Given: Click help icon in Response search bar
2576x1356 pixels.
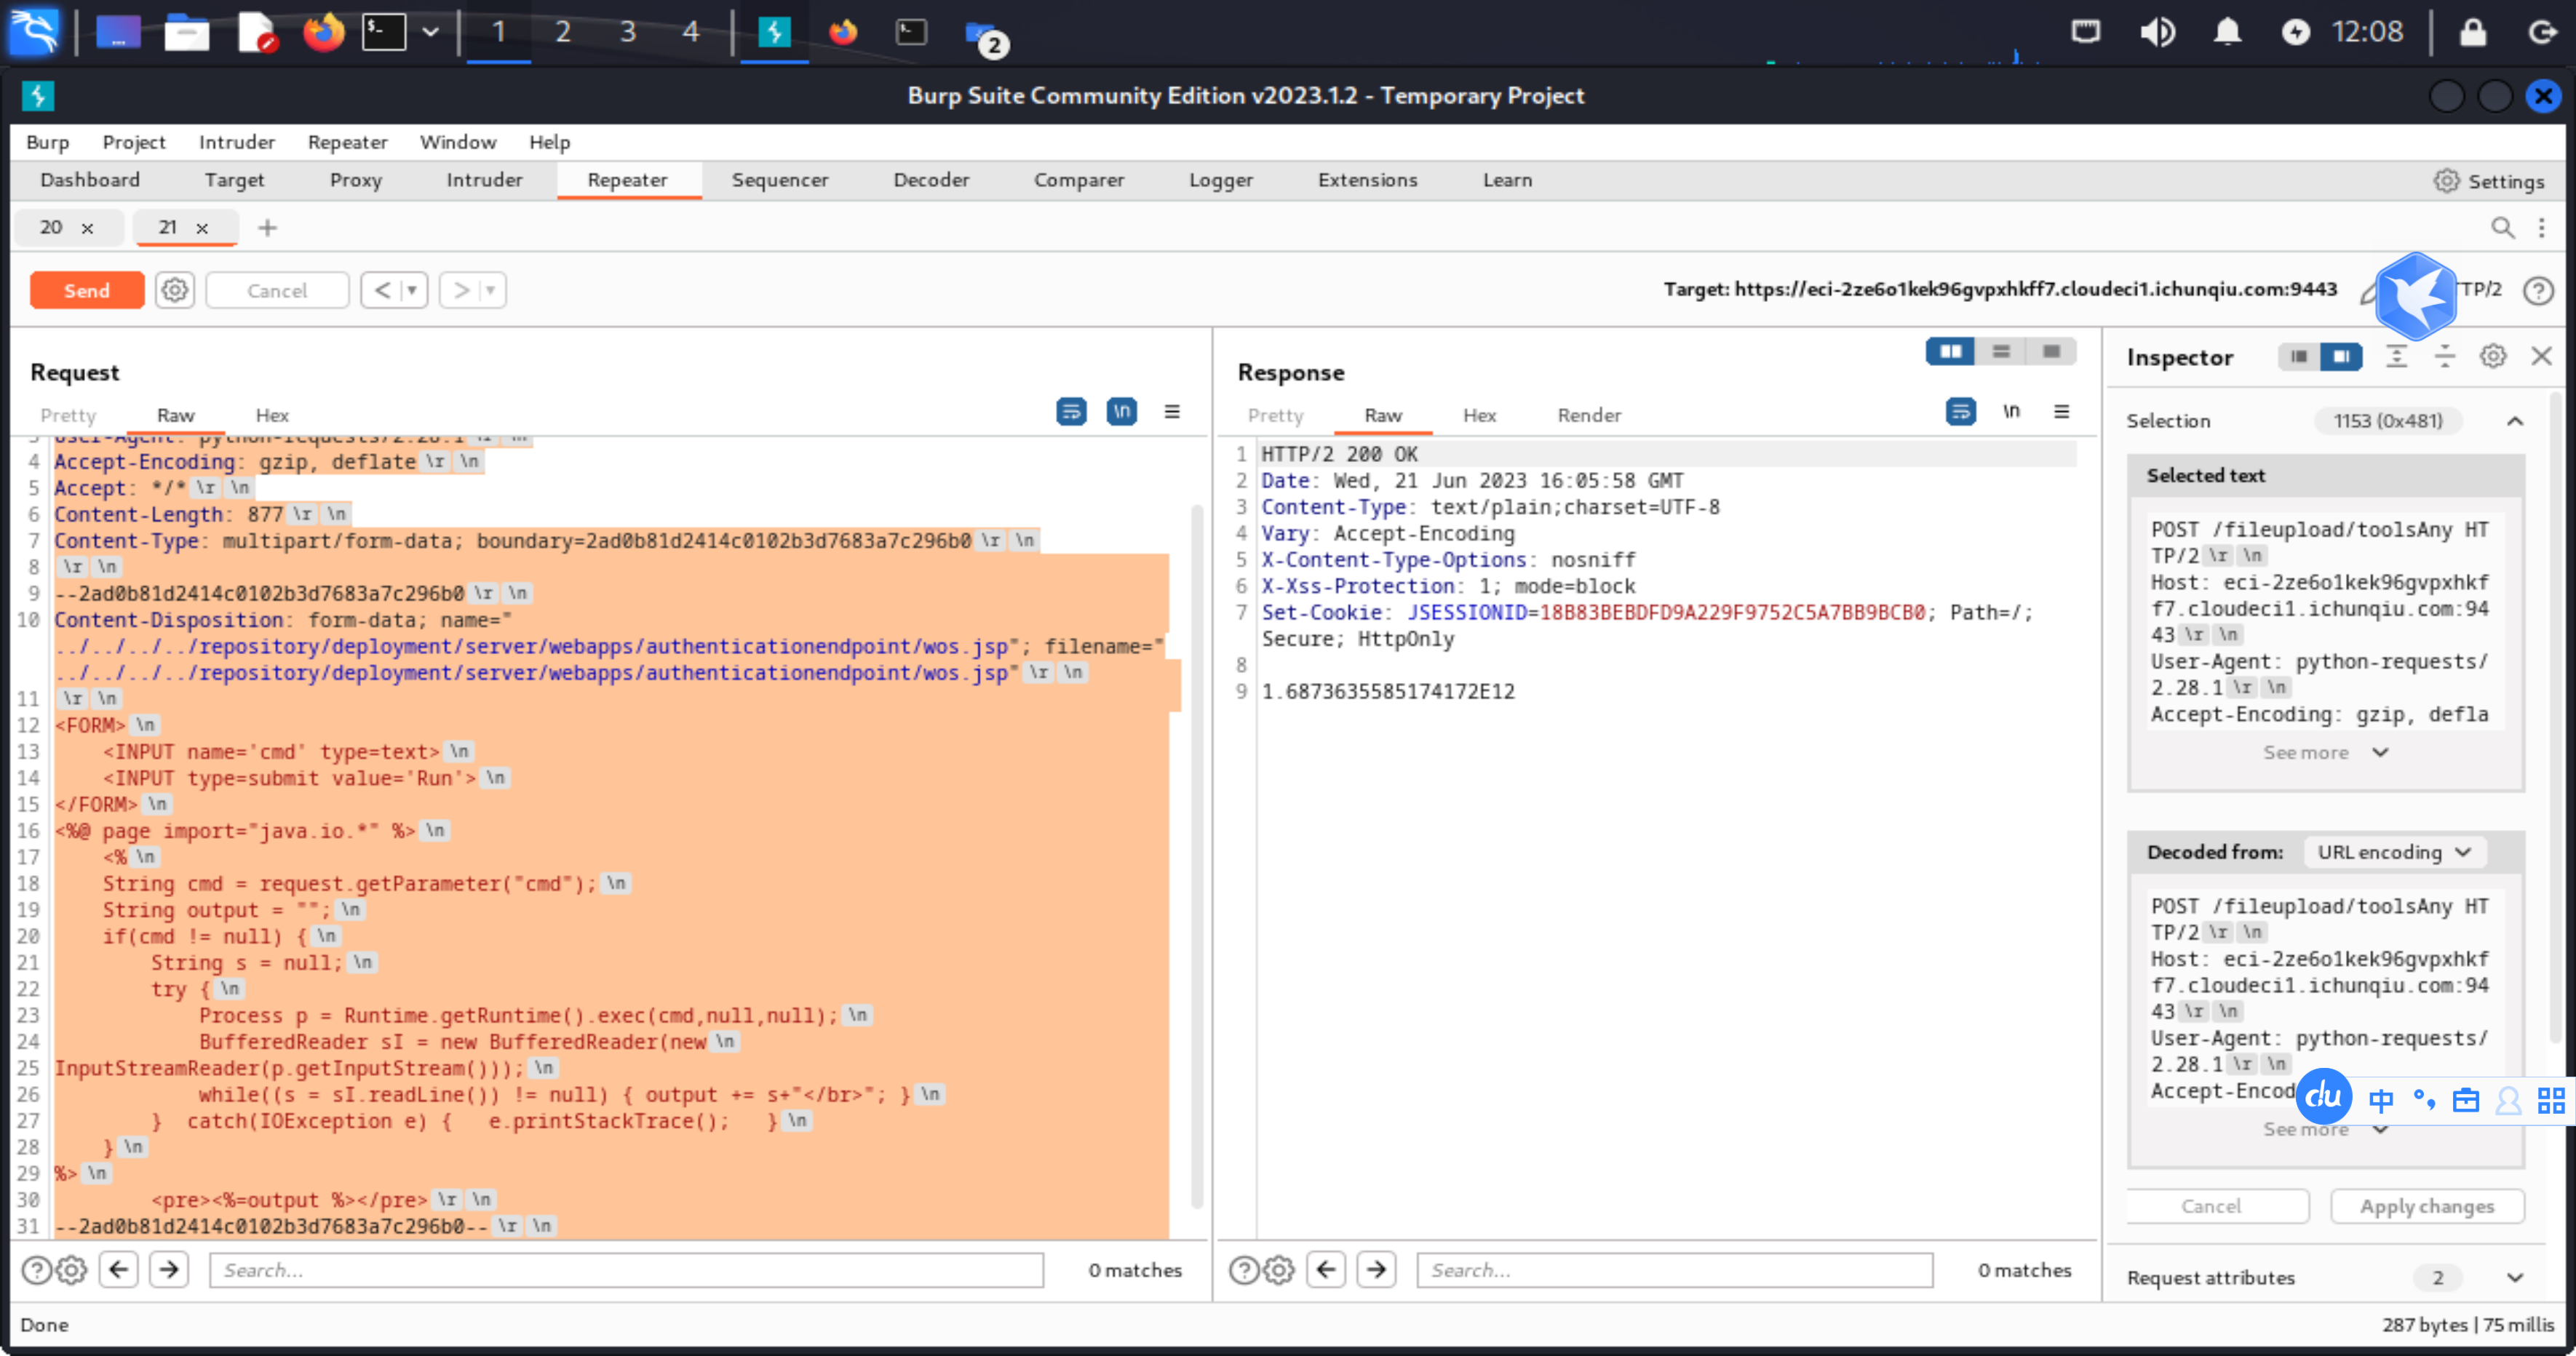Looking at the screenshot, I should (x=1243, y=1270).
